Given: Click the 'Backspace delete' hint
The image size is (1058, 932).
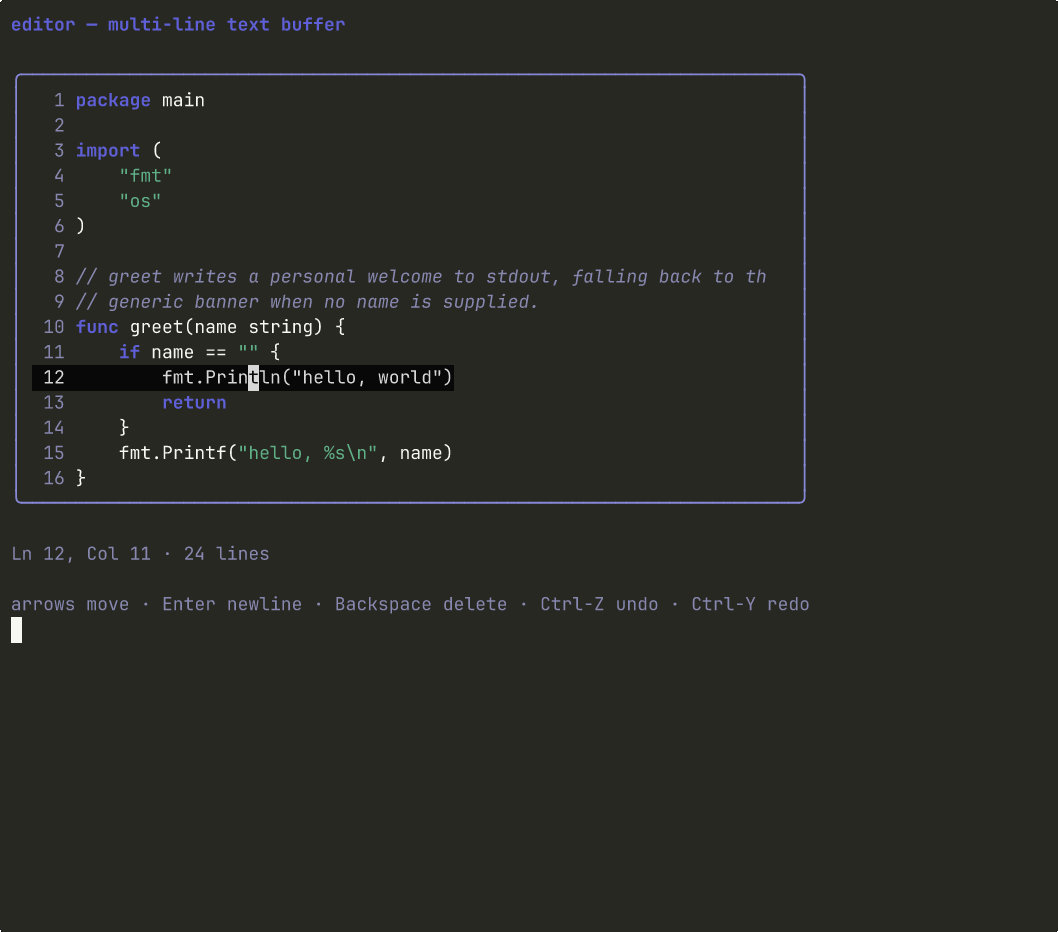Looking at the screenshot, I should (421, 604).
